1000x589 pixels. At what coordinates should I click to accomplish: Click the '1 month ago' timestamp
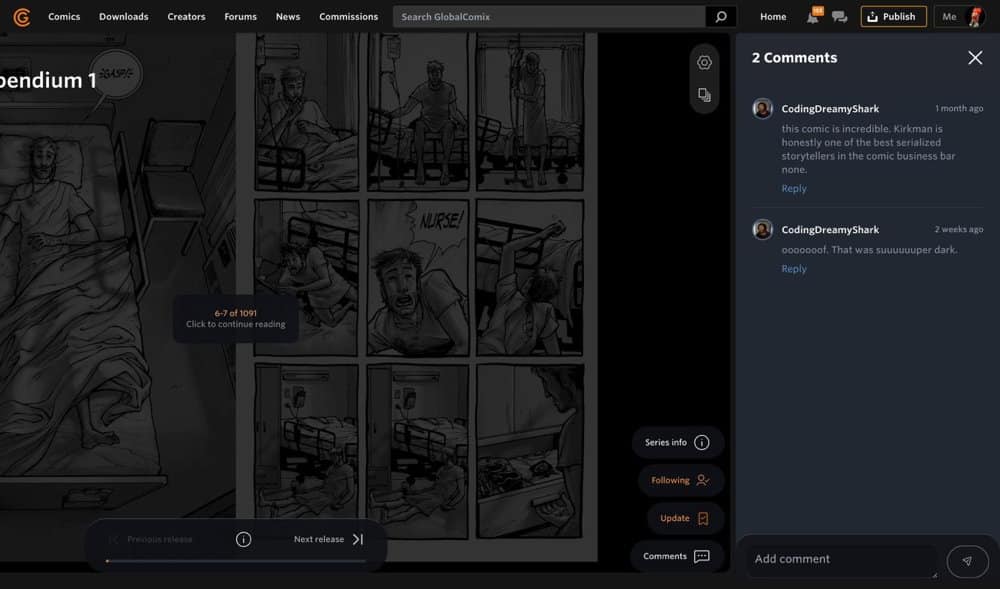959,108
